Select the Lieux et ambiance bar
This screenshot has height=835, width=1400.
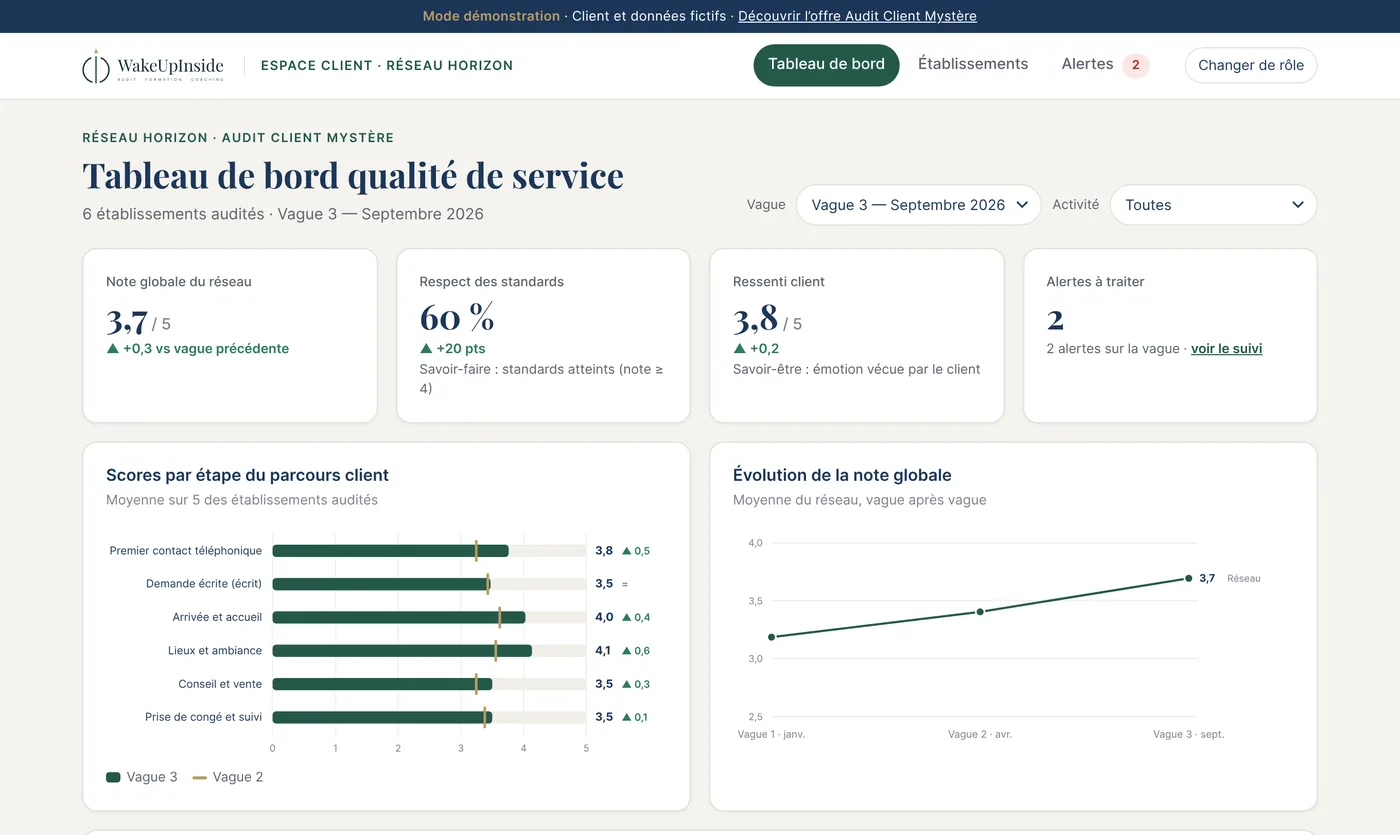pos(402,651)
